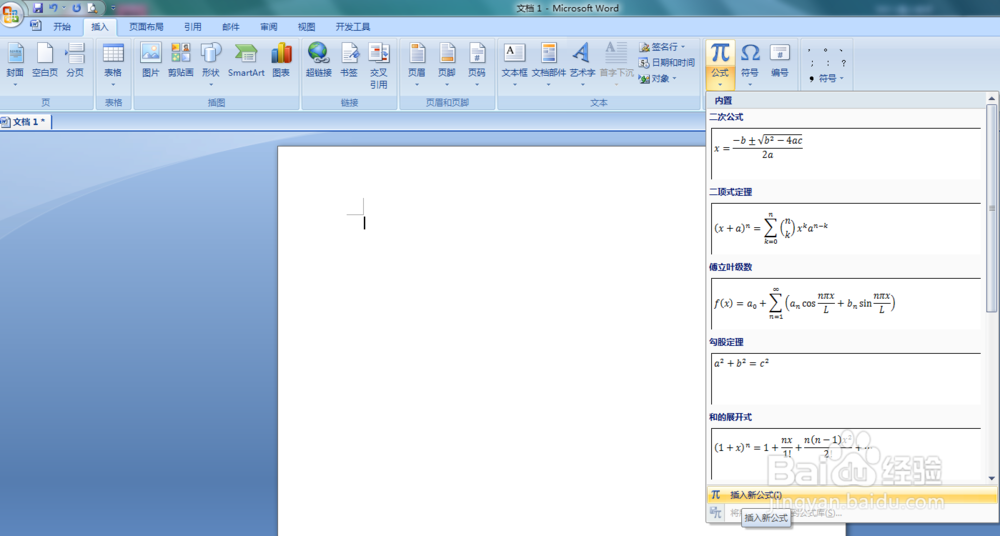Insert the 傅立叶级数 Fourier series equation
Viewport: 1000px width, 536px height.
coord(846,304)
